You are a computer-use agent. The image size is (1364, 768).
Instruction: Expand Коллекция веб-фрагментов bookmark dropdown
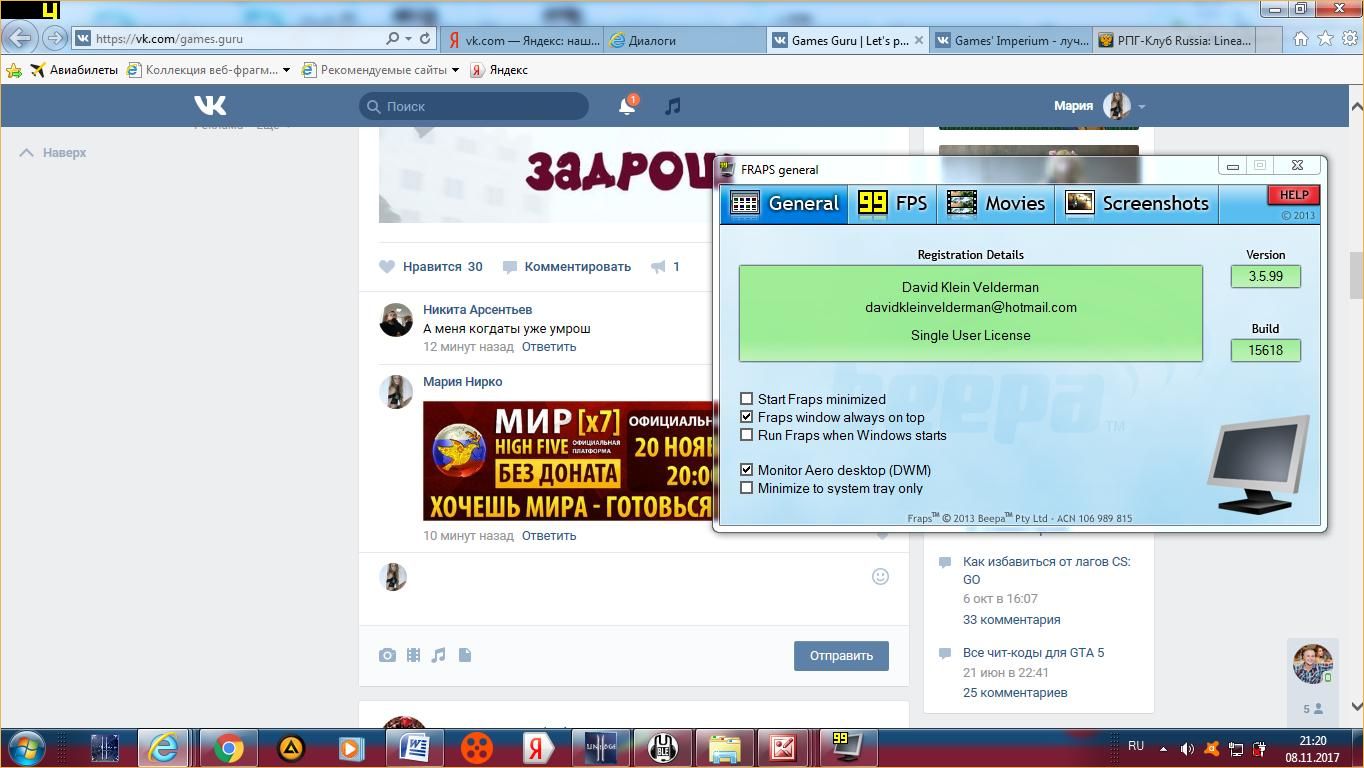[286, 70]
